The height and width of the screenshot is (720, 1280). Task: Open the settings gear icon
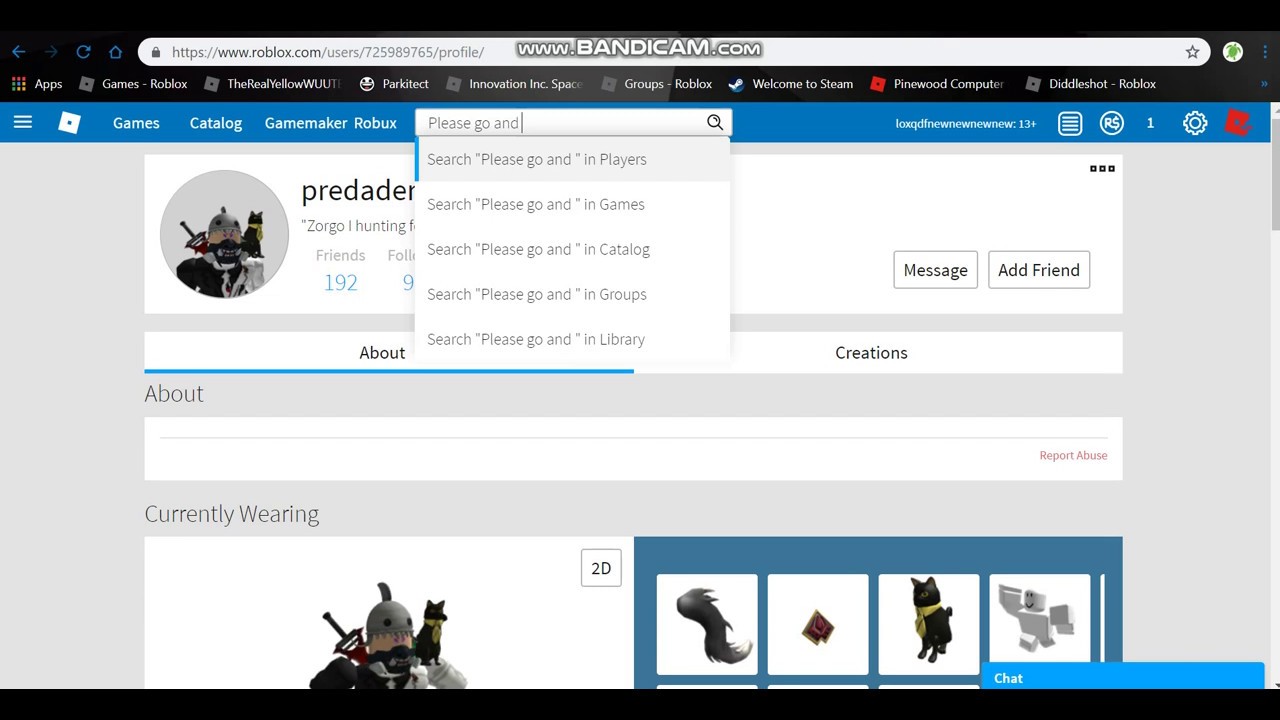[x=1195, y=123]
